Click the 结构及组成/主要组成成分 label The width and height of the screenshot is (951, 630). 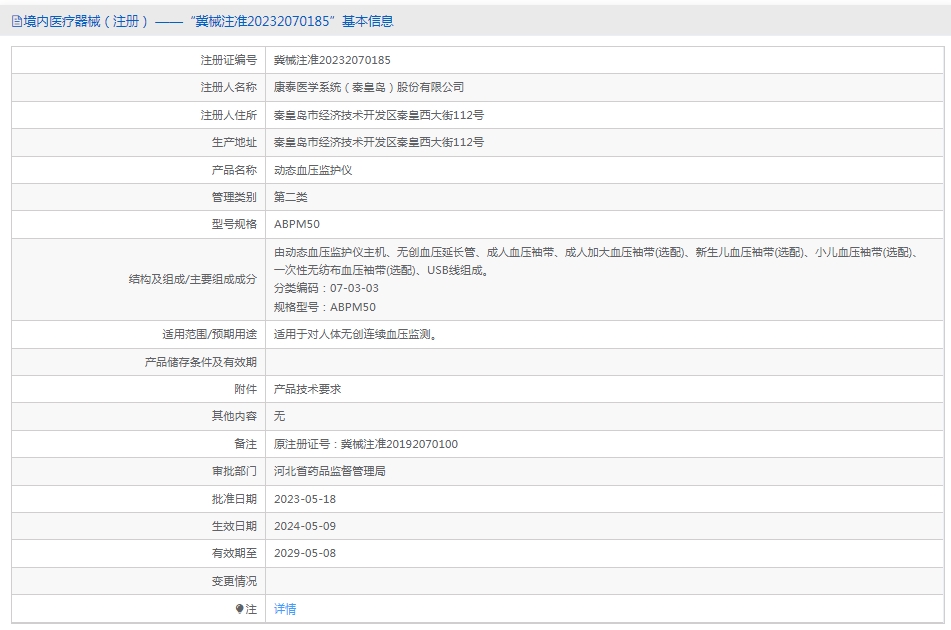click(x=193, y=280)
